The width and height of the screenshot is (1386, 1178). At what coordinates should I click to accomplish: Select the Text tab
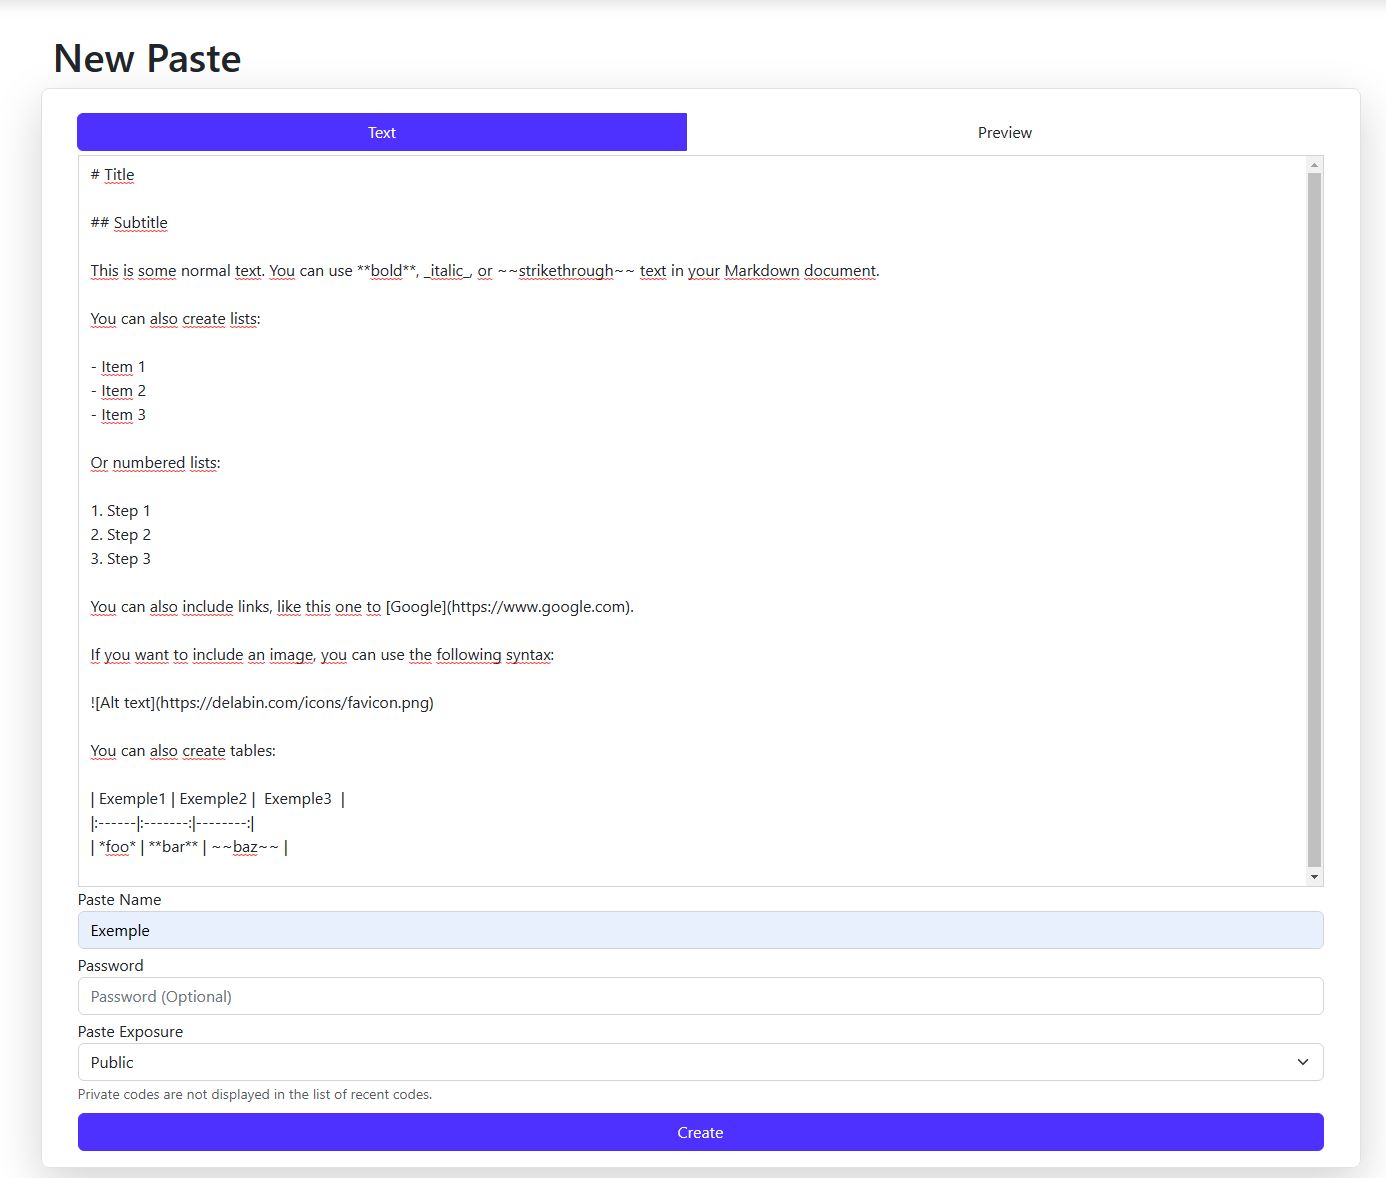[x=381, y=131]
